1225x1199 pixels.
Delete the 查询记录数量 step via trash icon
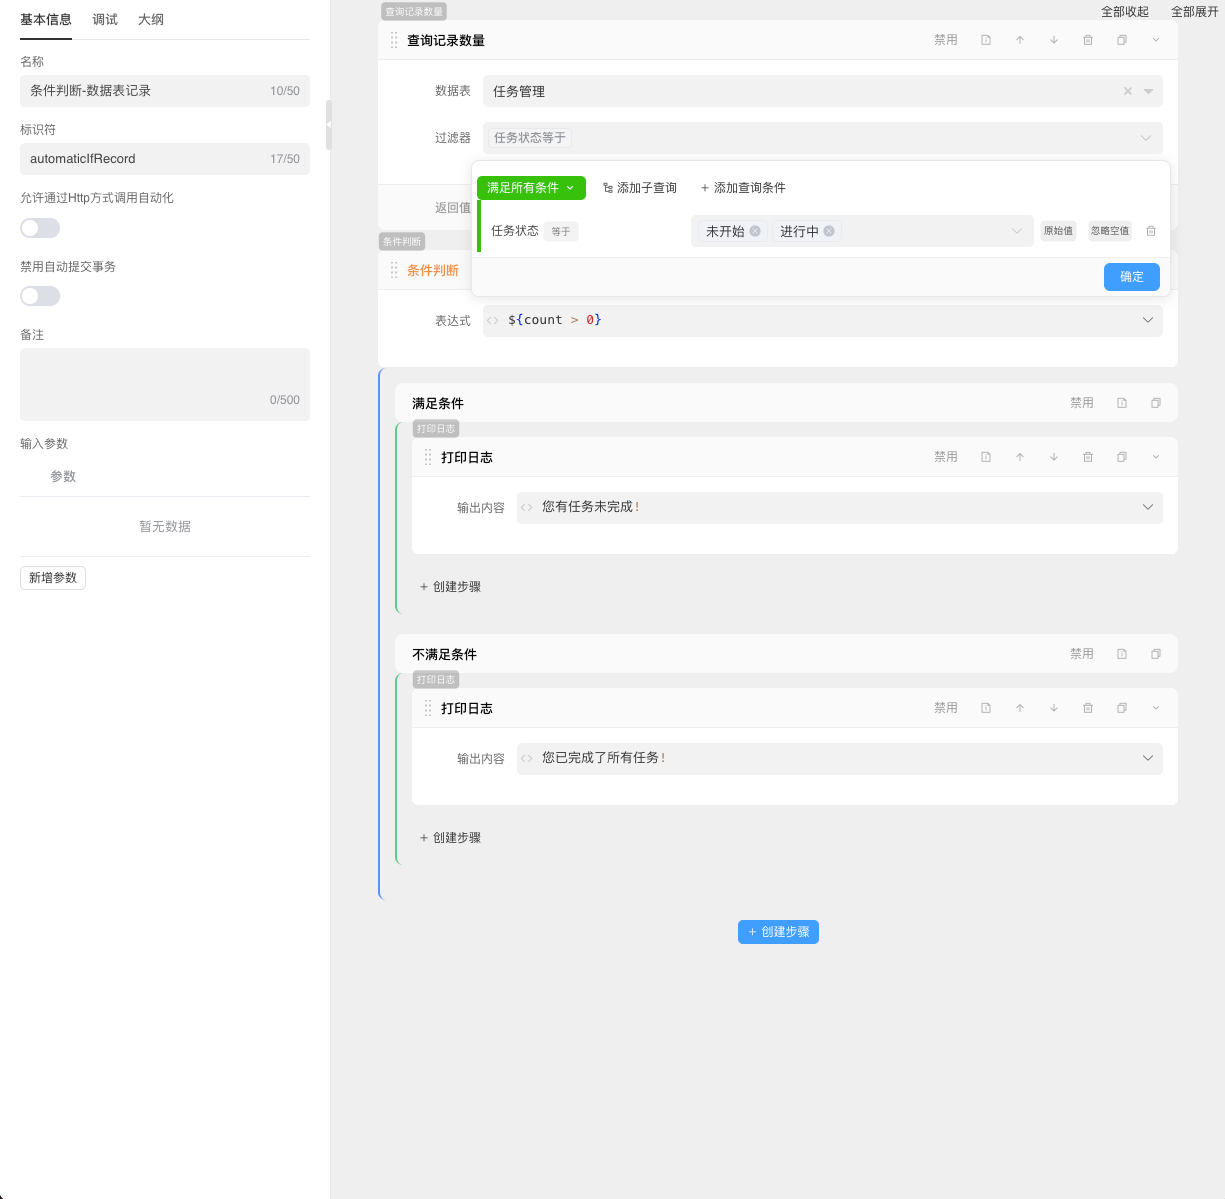[1088, 40]
